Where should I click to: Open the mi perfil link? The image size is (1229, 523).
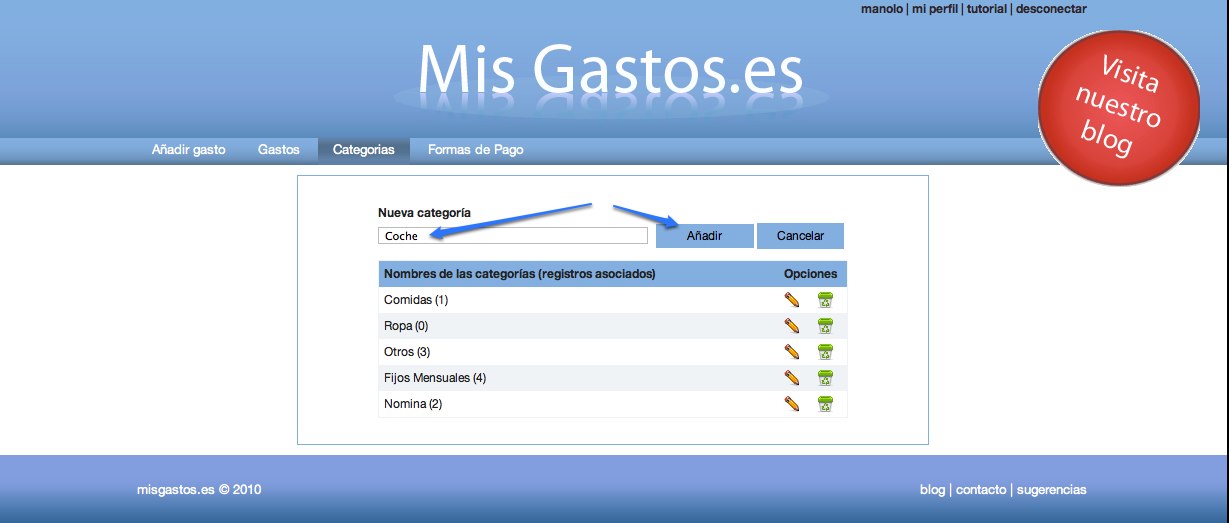[934, 9]
